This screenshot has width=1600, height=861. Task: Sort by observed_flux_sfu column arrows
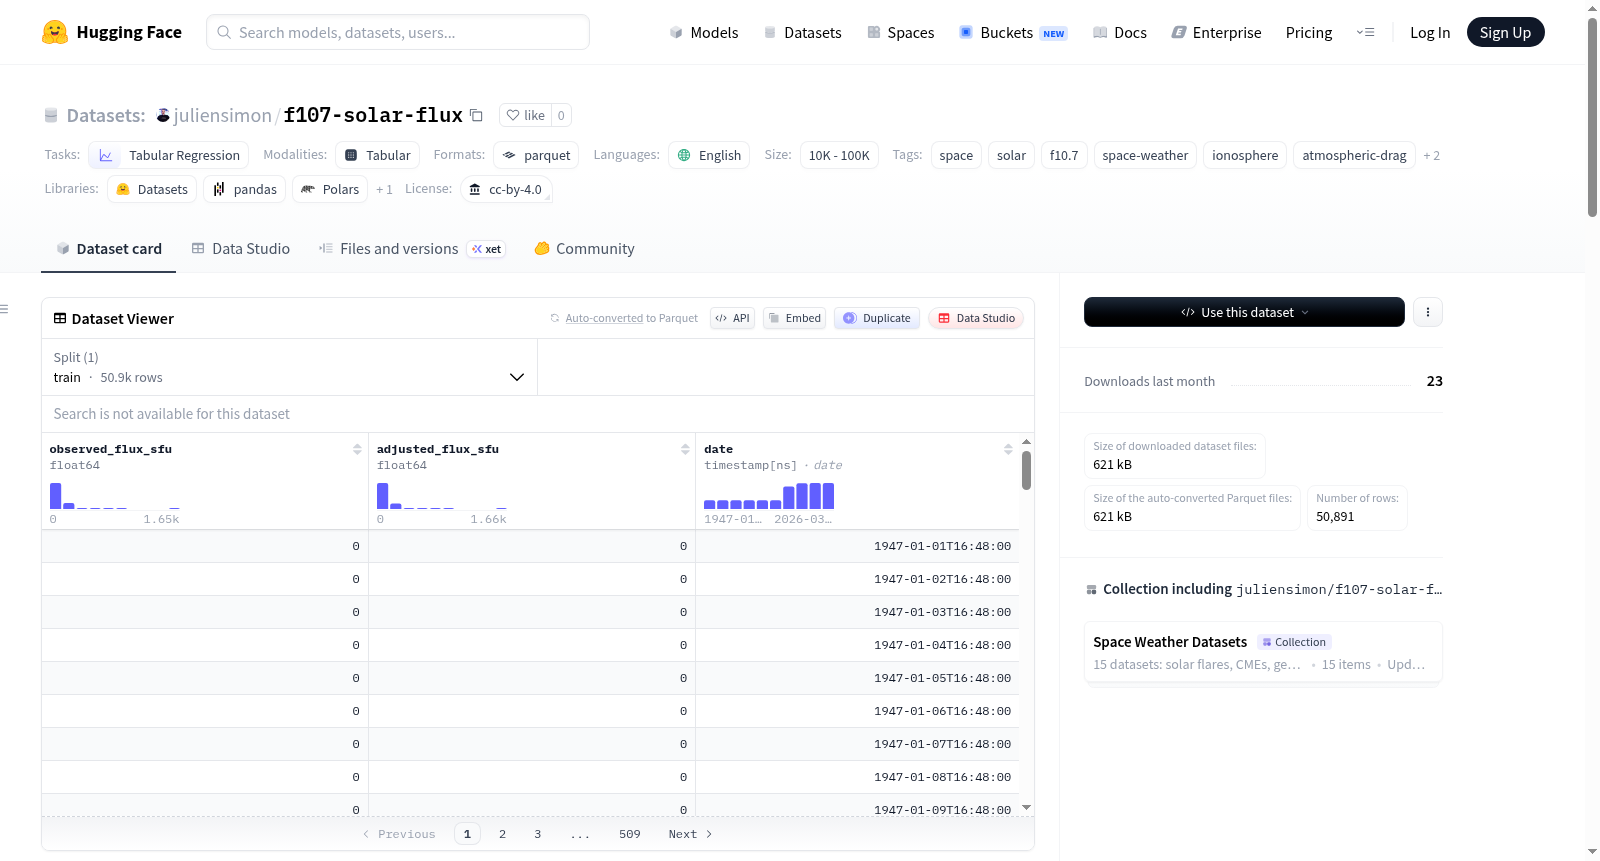(357, 449)
